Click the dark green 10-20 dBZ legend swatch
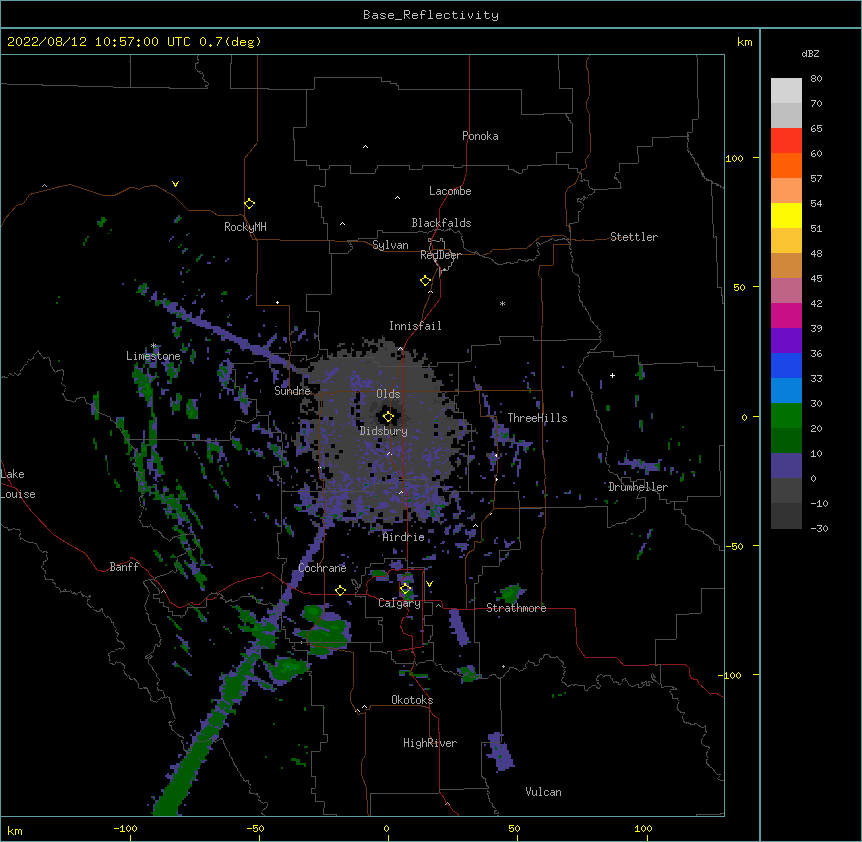 point(786,441)
